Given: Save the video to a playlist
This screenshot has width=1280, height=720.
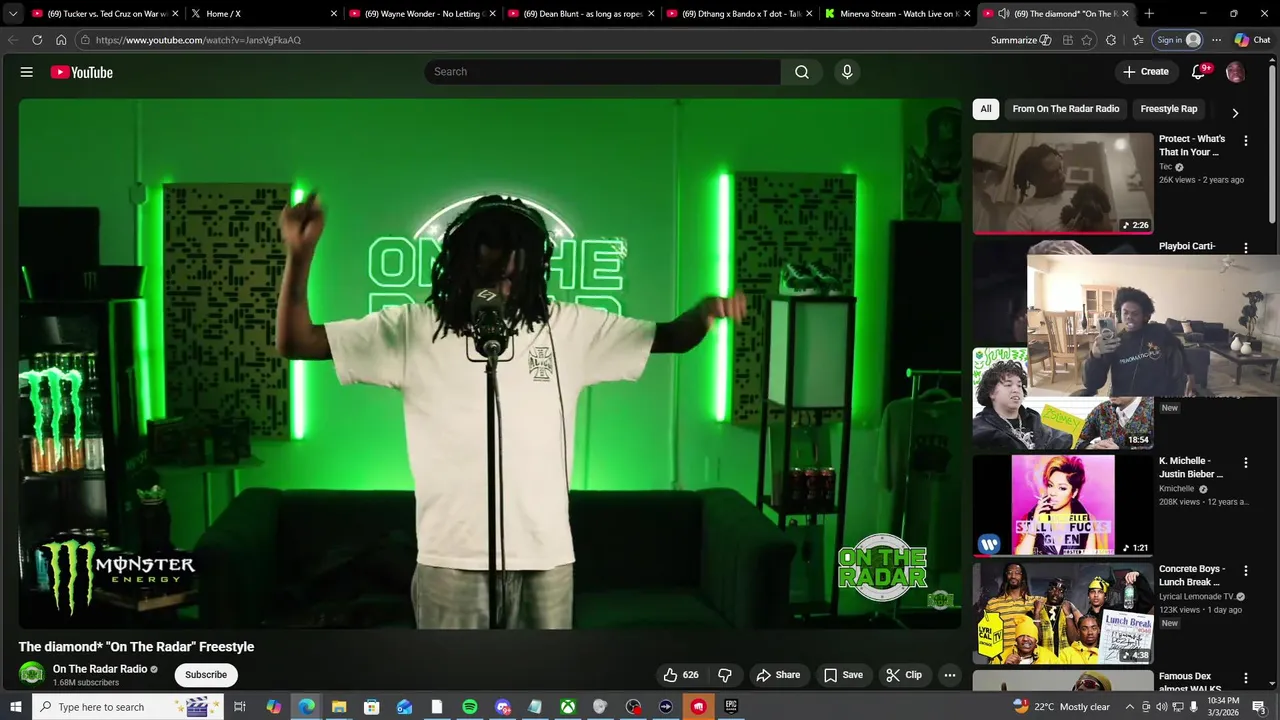Looking at the screenshot, I should pos(843,675).
